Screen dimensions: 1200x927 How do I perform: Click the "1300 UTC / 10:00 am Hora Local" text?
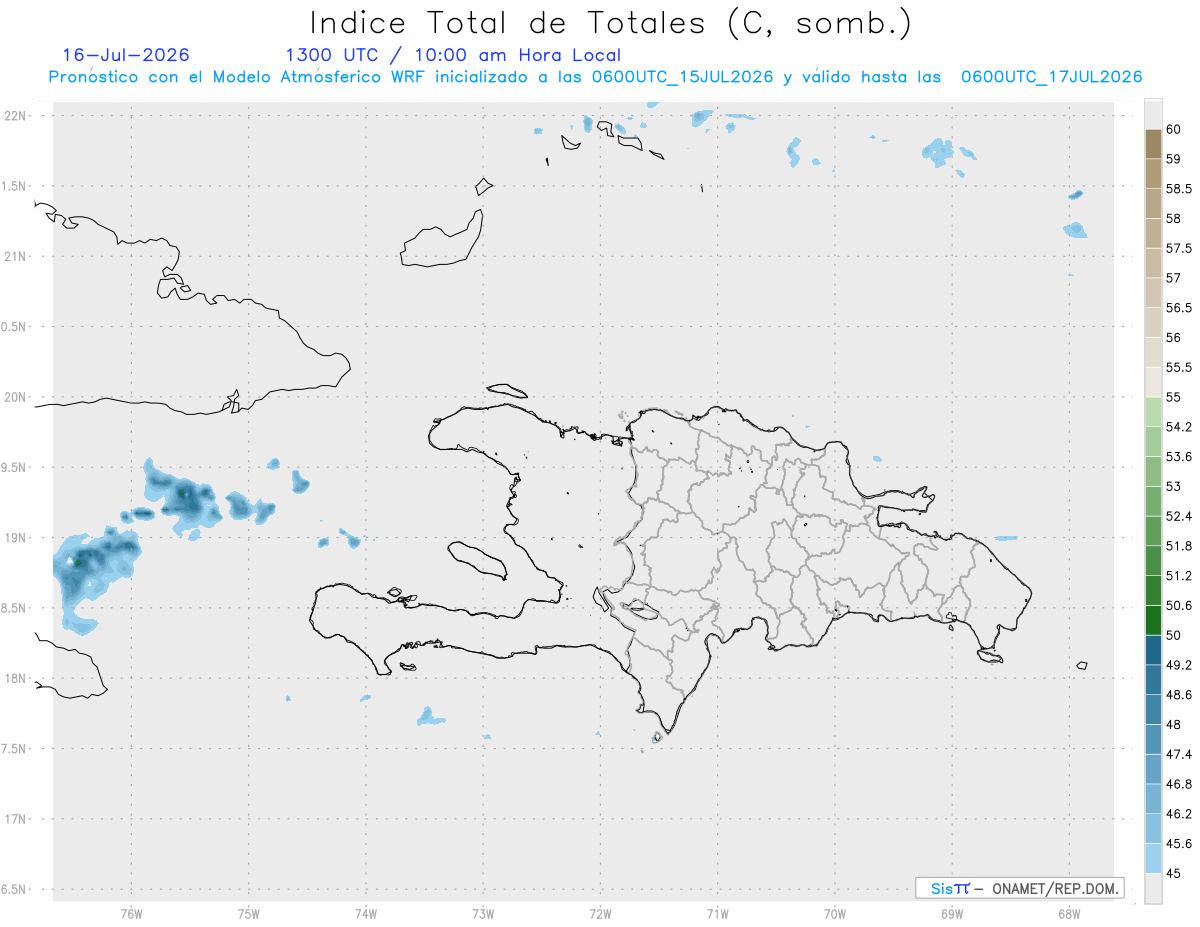(453, 55)
